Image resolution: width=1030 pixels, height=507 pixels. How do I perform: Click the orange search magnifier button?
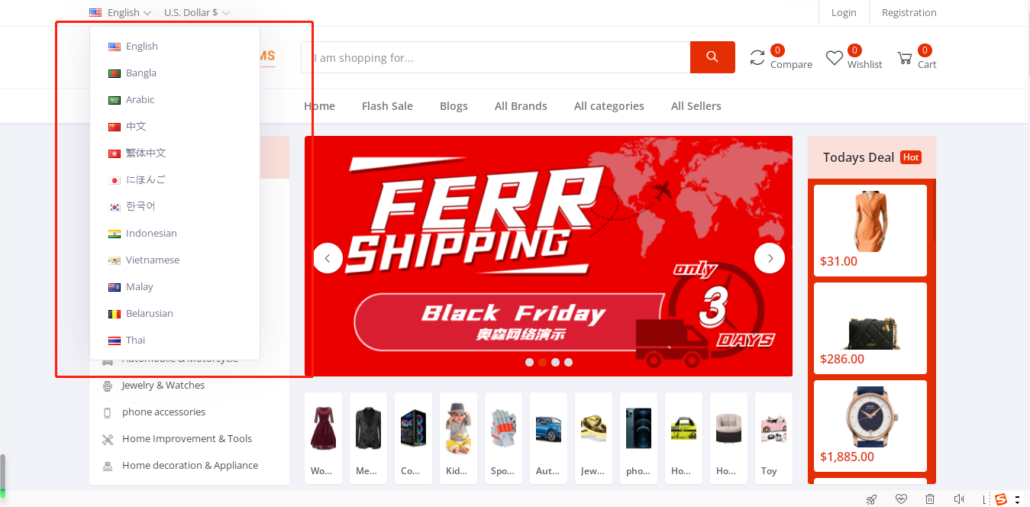pyautogui.click(x=712, y=57)
